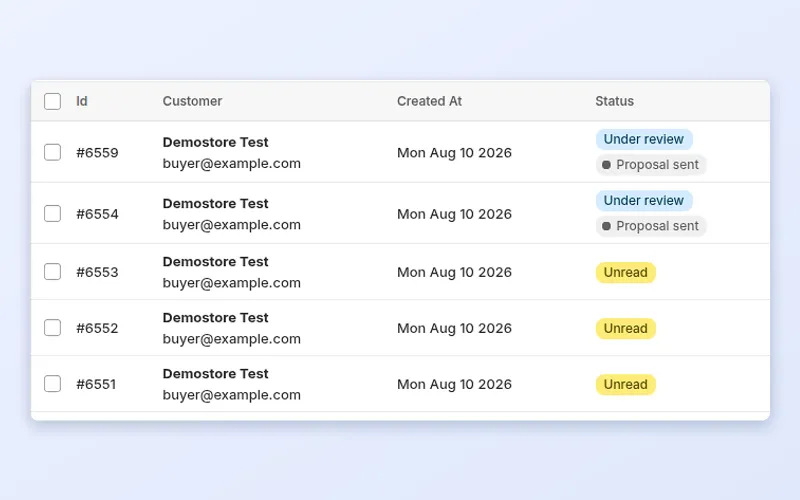Click Demostore Test name in row #6551
This screenshot has width=800, height=500.
click(x=215, y=373)
